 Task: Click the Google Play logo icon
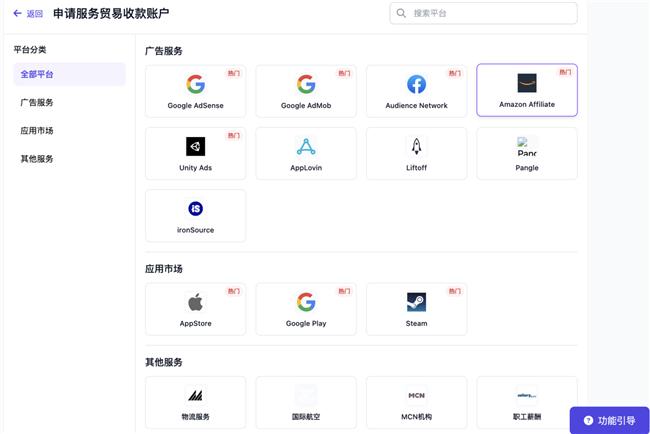306,302
